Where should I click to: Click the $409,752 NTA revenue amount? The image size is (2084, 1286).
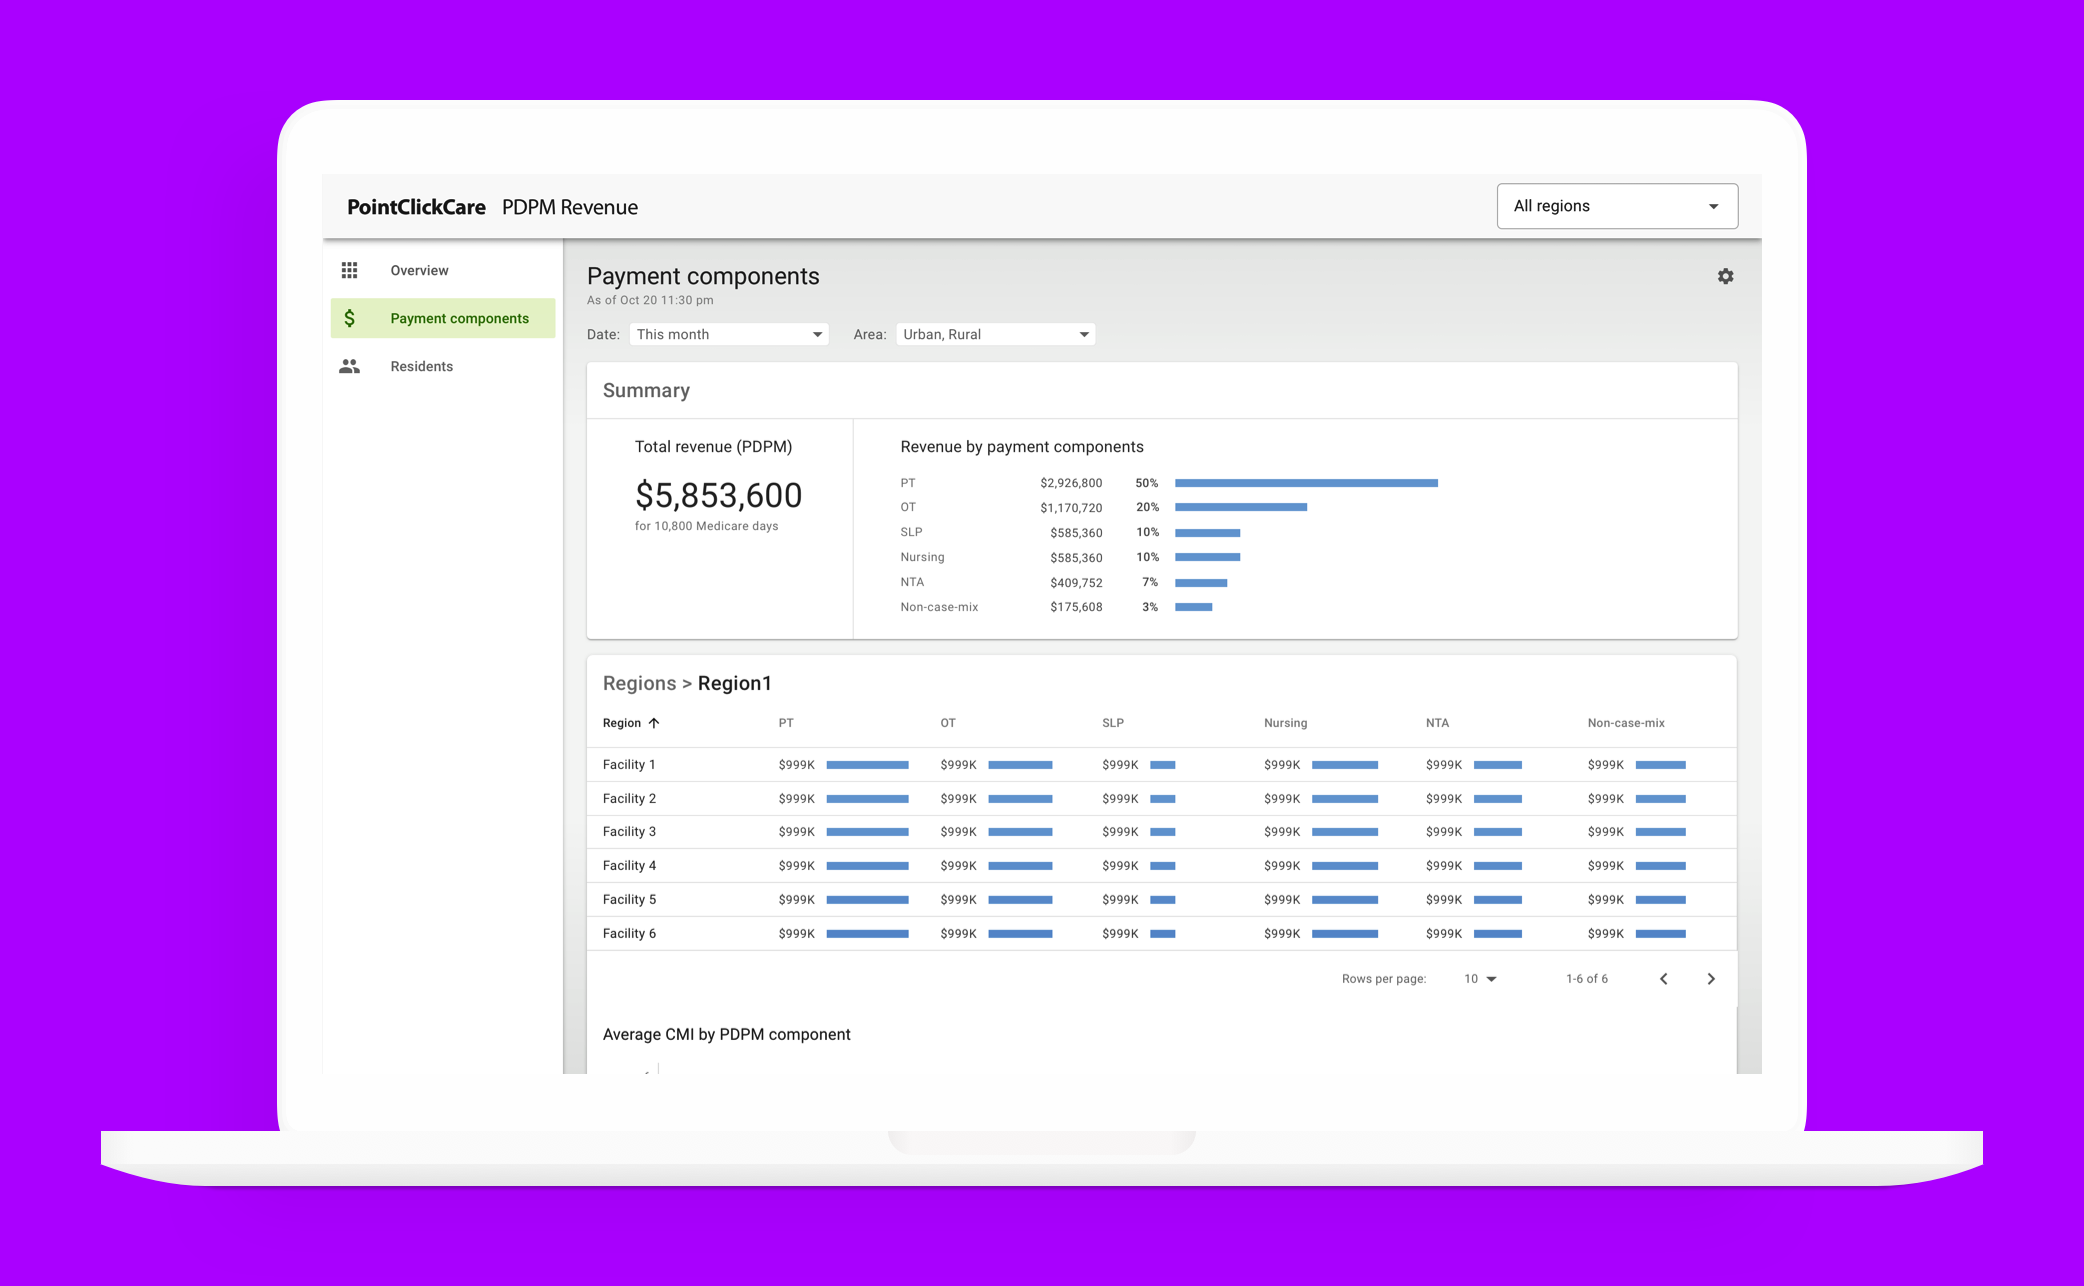(1076, 583)
